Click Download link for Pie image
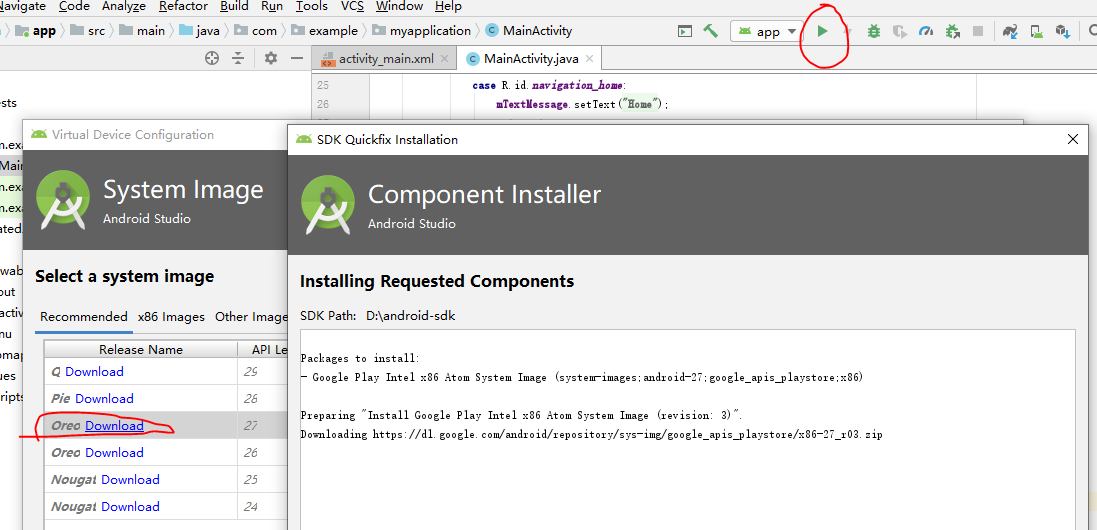1097x530 pixels. [x=104, y=399]
